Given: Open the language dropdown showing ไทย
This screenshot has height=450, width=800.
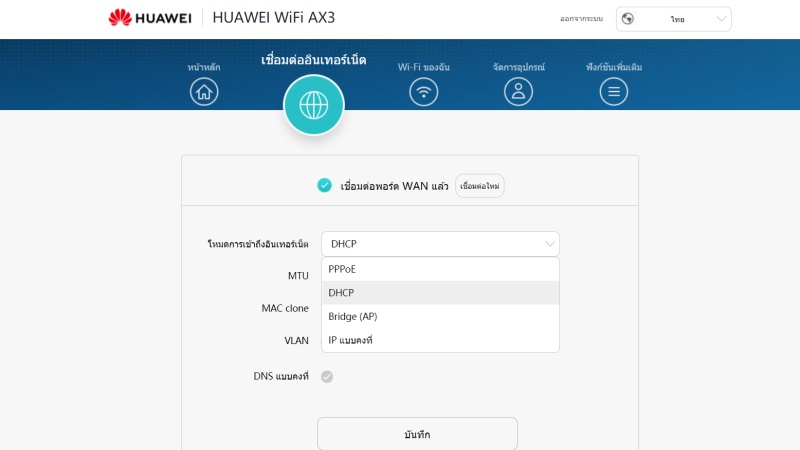Looking at the screenshot, I should click(x=673, y=19).
